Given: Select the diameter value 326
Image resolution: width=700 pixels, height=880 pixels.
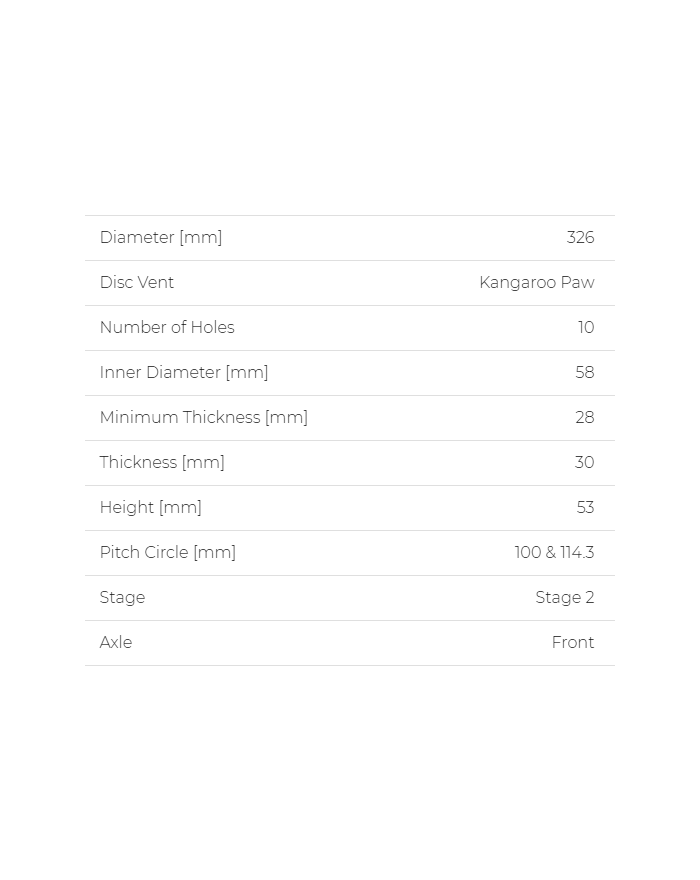Looking at the screenshot, I should [580, 238].
